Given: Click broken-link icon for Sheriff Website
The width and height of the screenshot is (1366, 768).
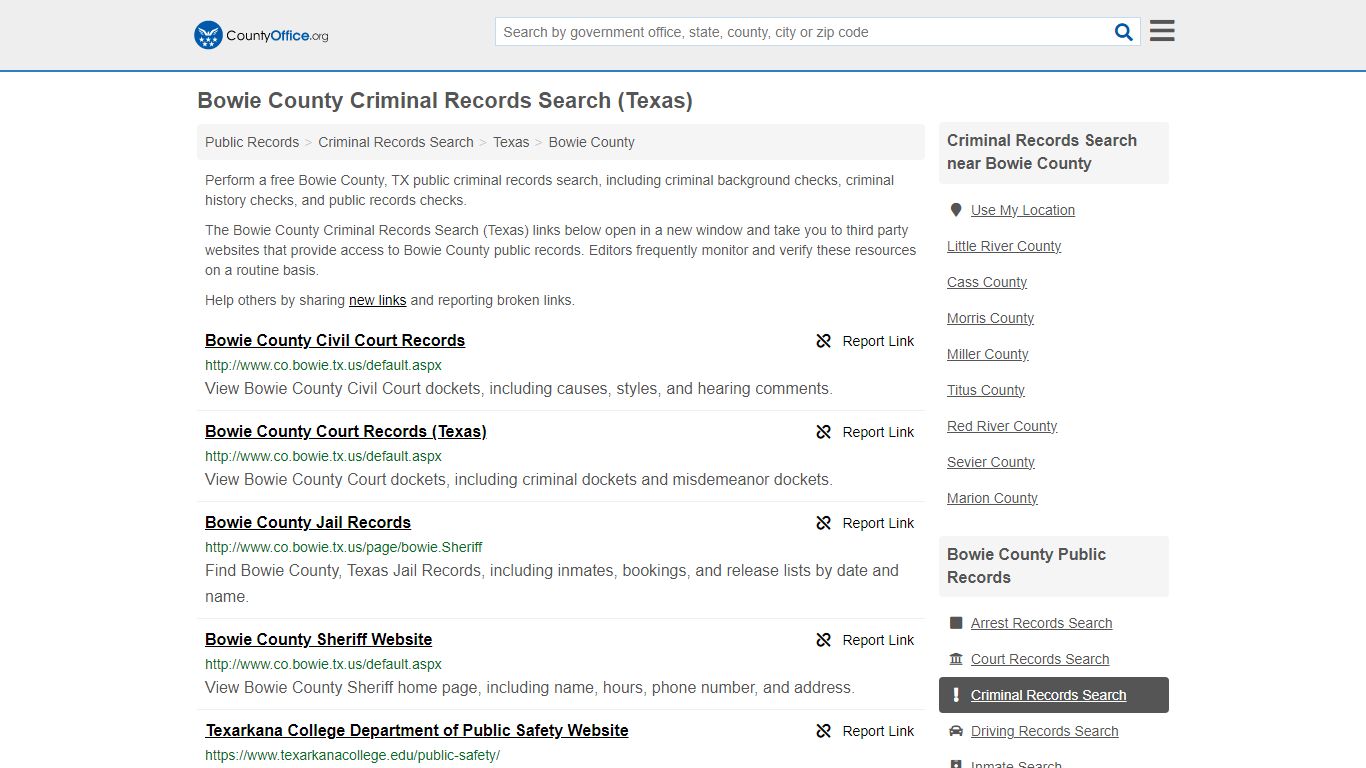Looking at the screenshot, I should click(x=823, y=640).
